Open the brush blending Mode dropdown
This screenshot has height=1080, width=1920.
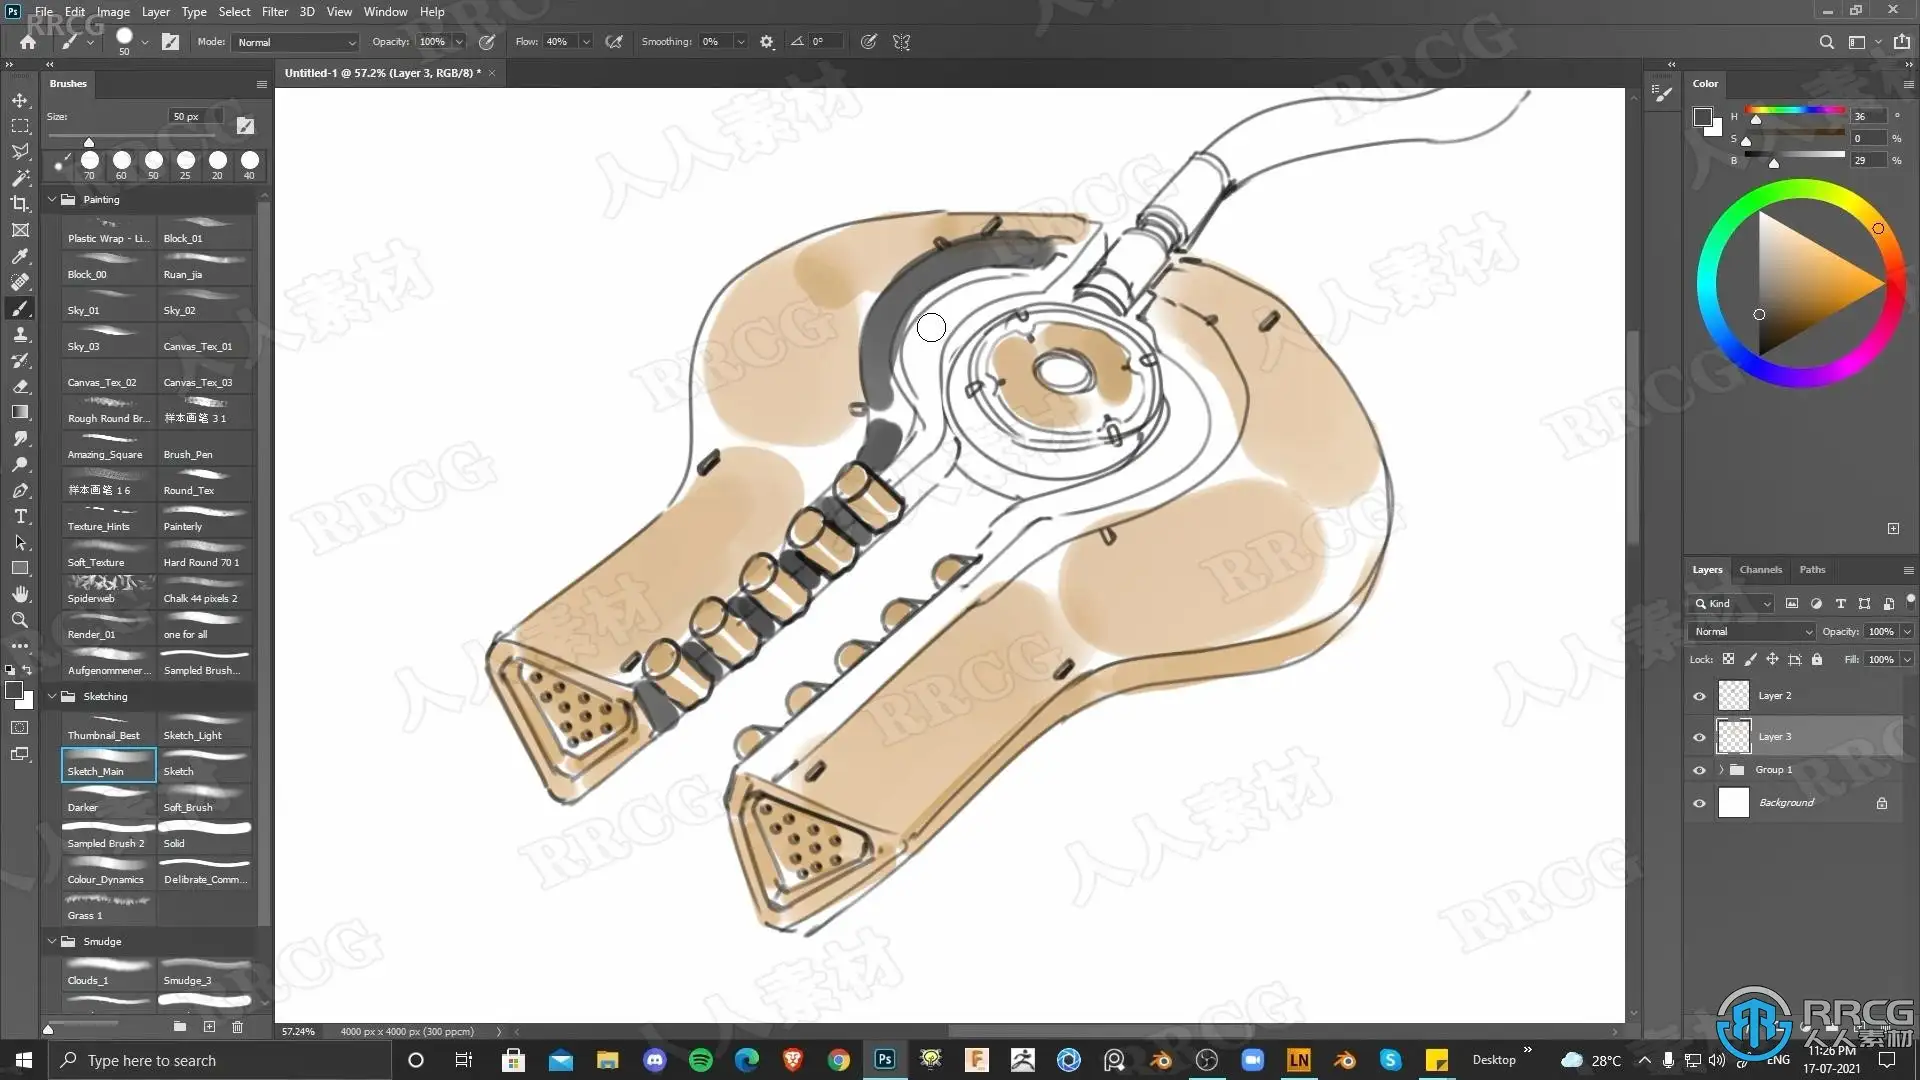(296, 42)
